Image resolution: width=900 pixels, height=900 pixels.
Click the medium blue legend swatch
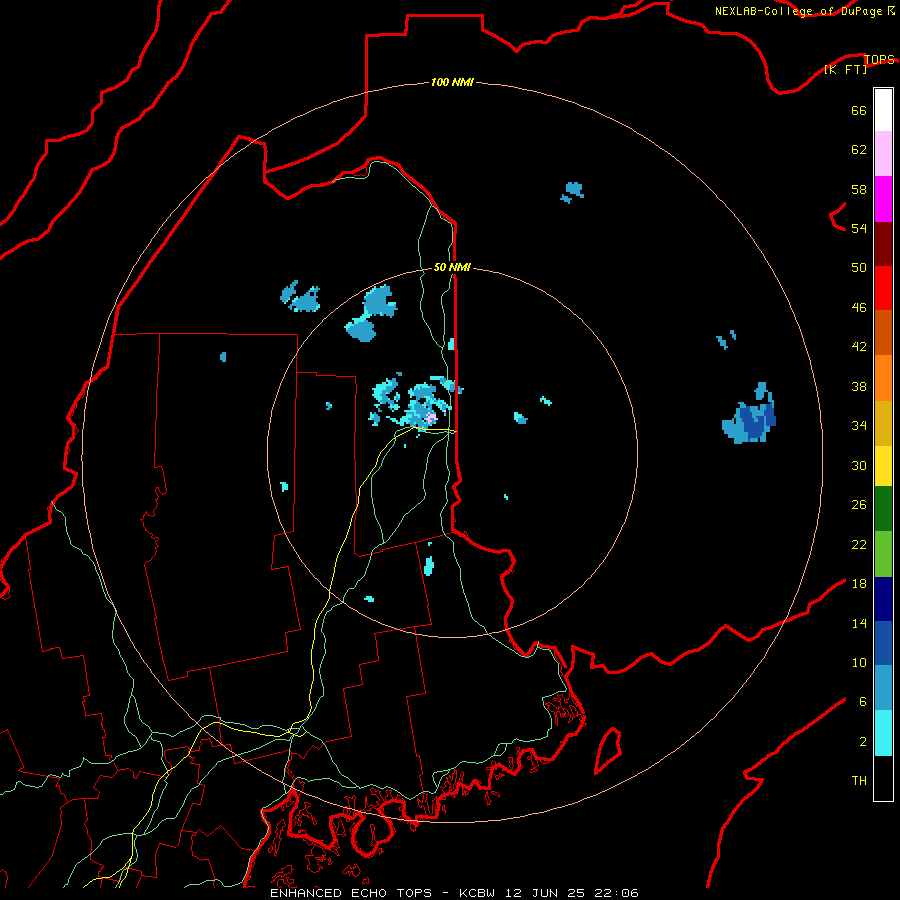(x=883, y=644)
